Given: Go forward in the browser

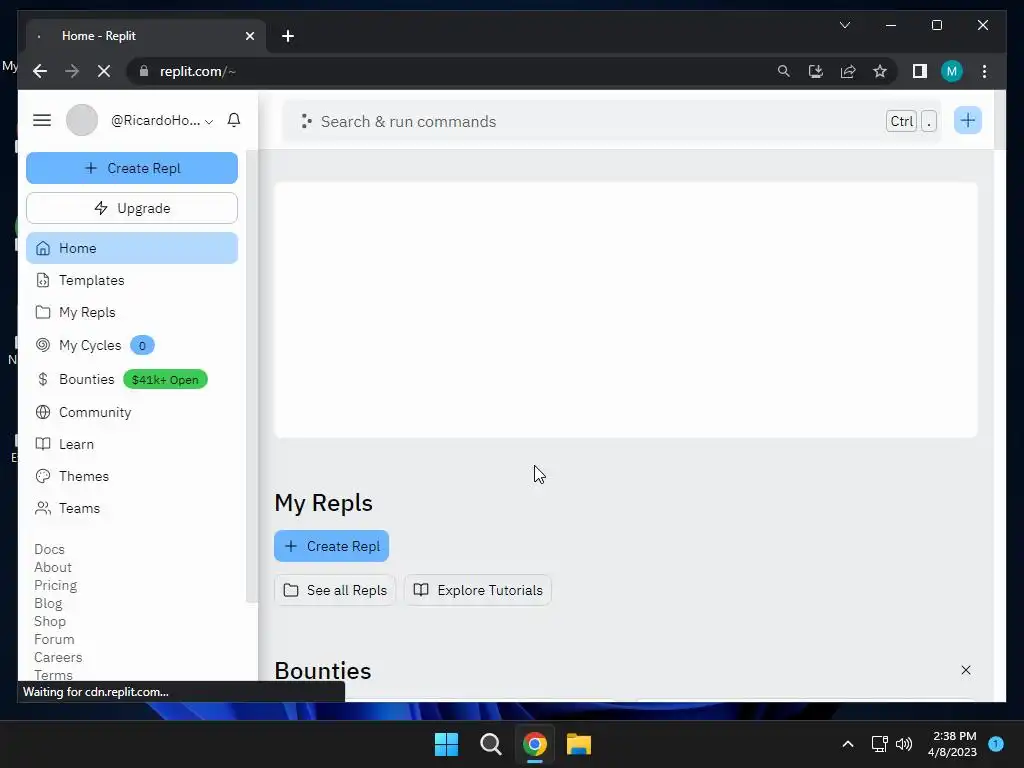Looking at the screenshot, I should click(x=72, y=71).
